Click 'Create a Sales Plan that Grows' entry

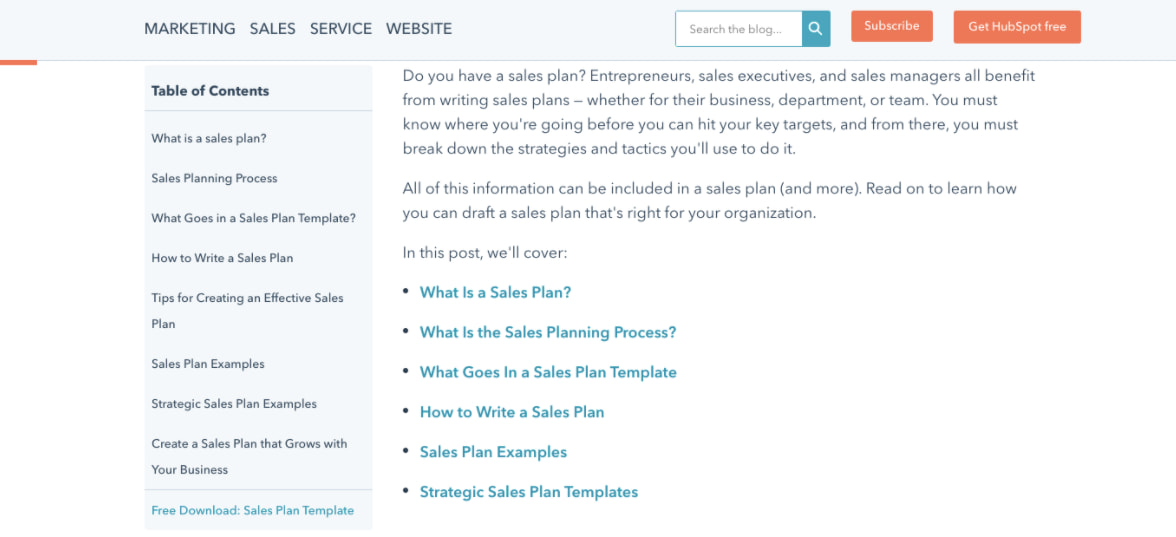tap(249, 444)
